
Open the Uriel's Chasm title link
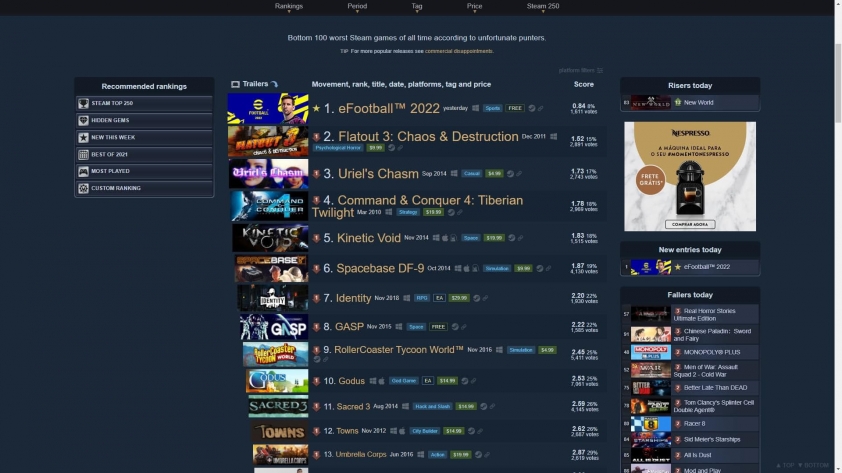378,174
